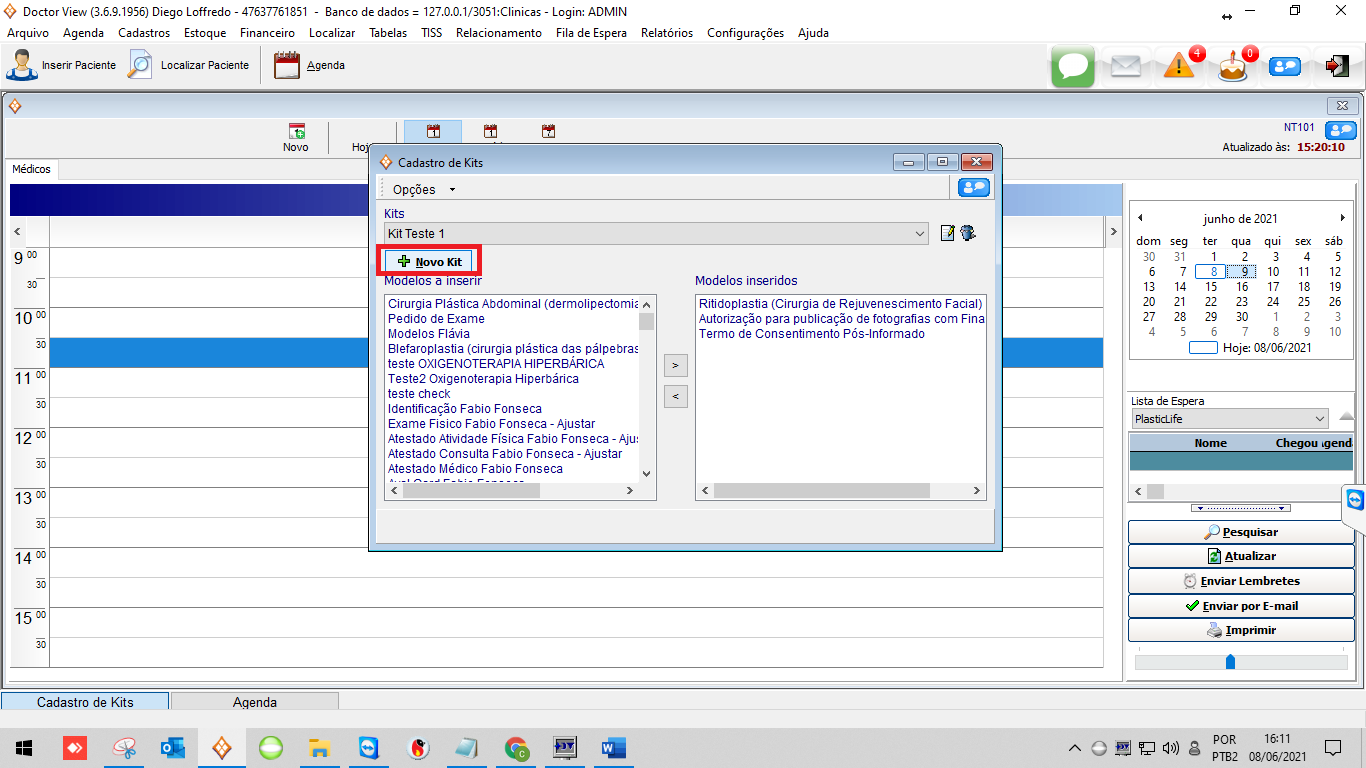This screenshot has height=768, width=1366.
Task: Switch to the Agenda bottom tab
Action: 254,702
